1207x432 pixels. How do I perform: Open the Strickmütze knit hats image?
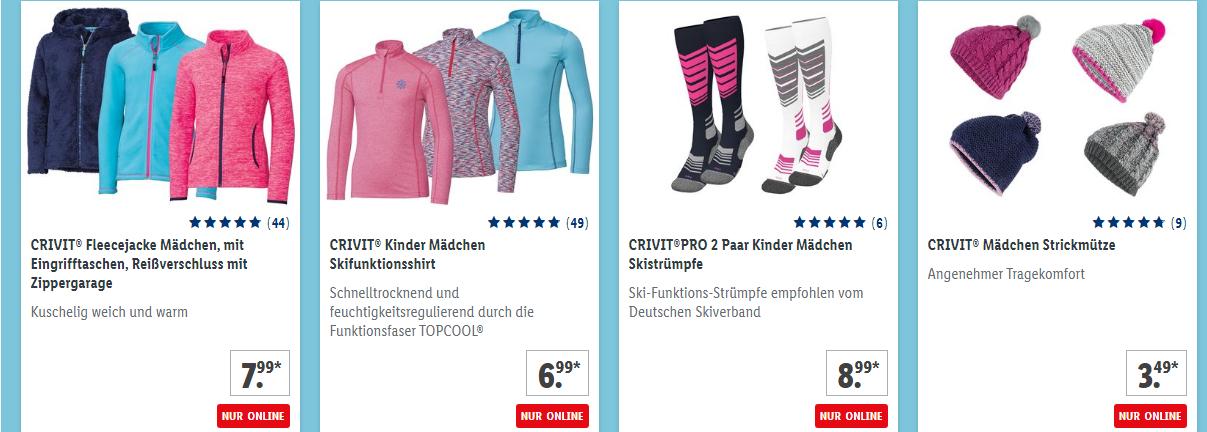click(1057, 104)
